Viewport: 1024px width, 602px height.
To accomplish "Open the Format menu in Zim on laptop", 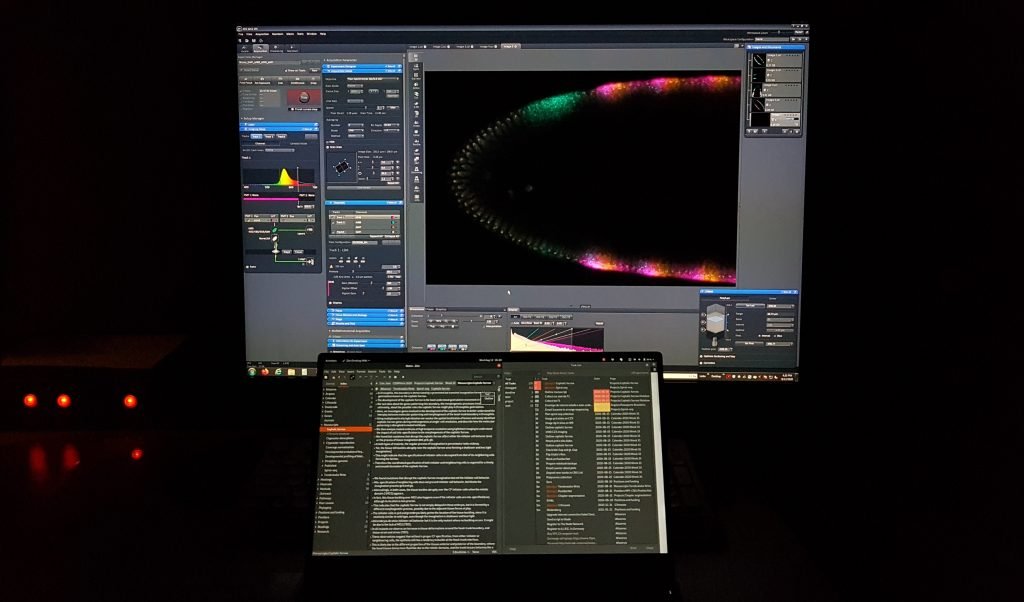I will tap(361, 372).
